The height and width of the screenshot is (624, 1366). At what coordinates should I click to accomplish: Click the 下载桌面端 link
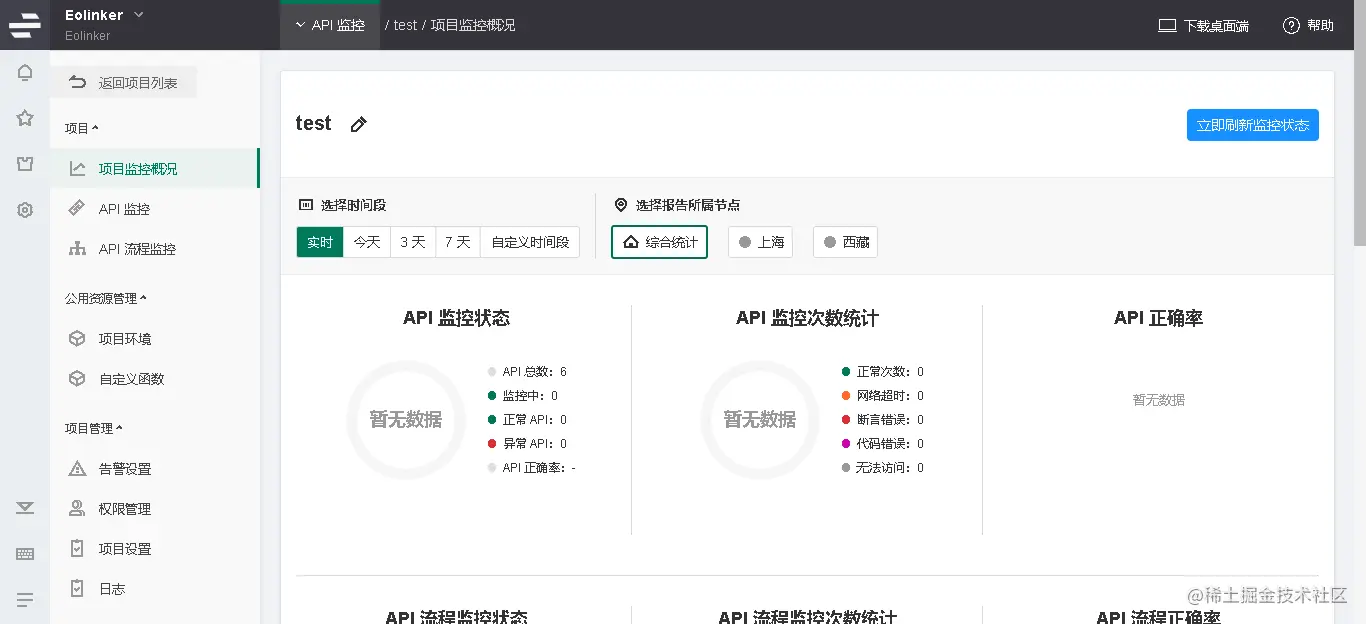(1203, 26)
